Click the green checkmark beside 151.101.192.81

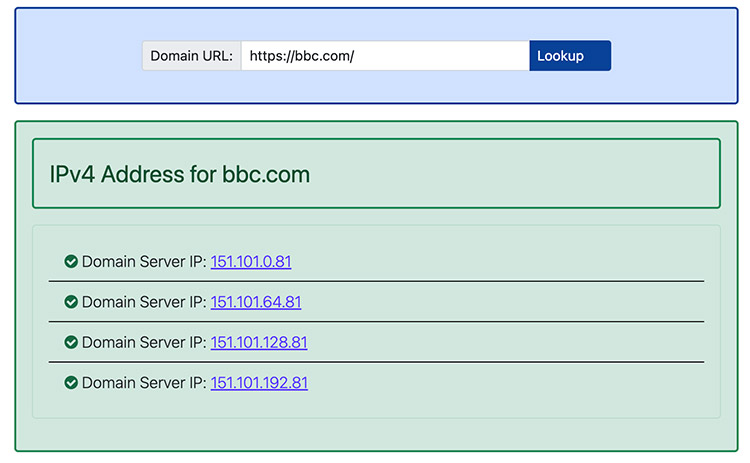point(71,382)
